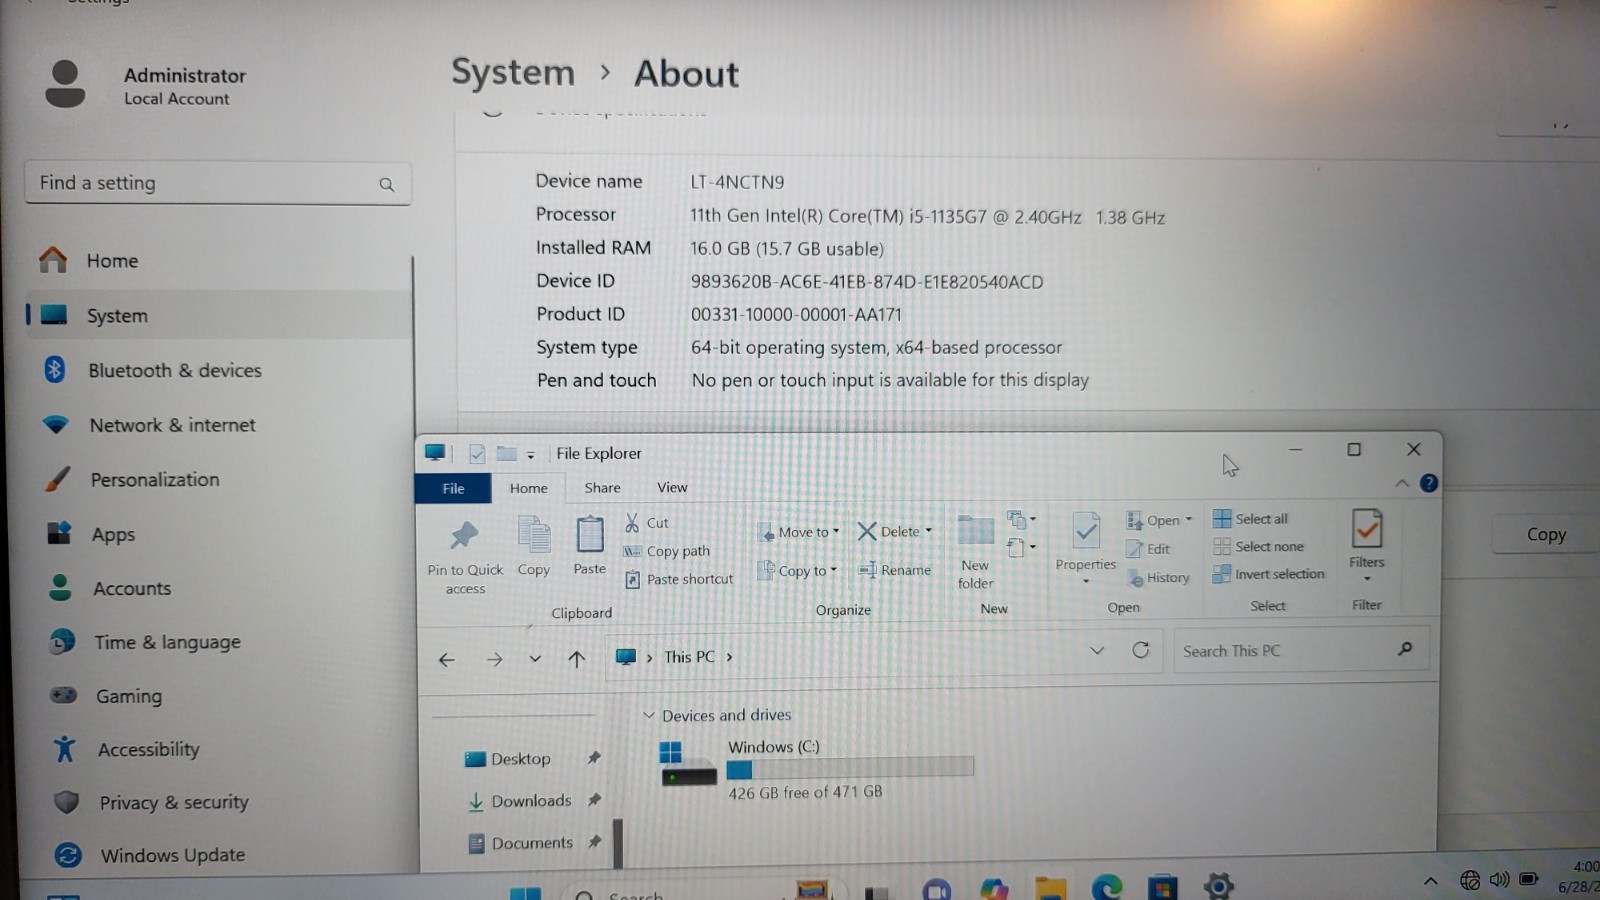Click the Paste clipboard icon
Viewport: 1600px width, 900px height.
click(590, 535)
